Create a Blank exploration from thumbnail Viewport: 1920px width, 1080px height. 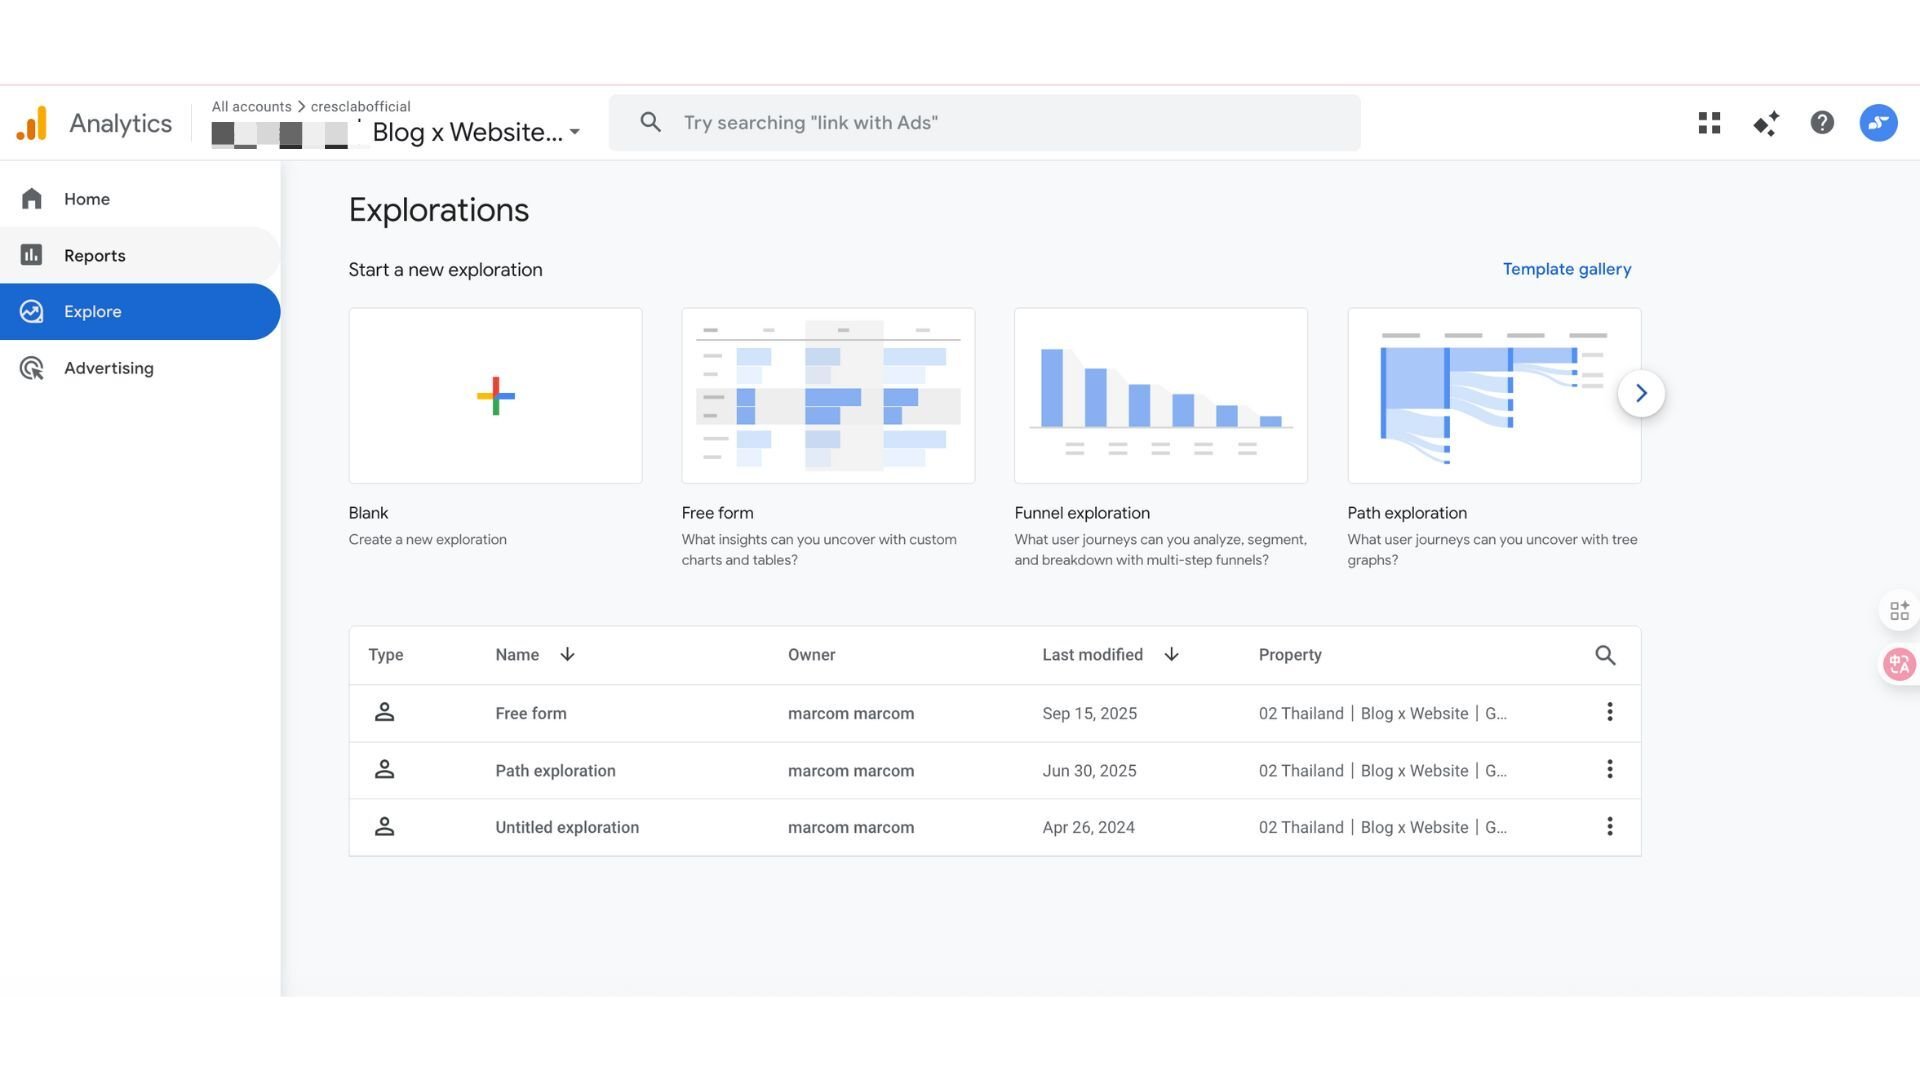495,396
